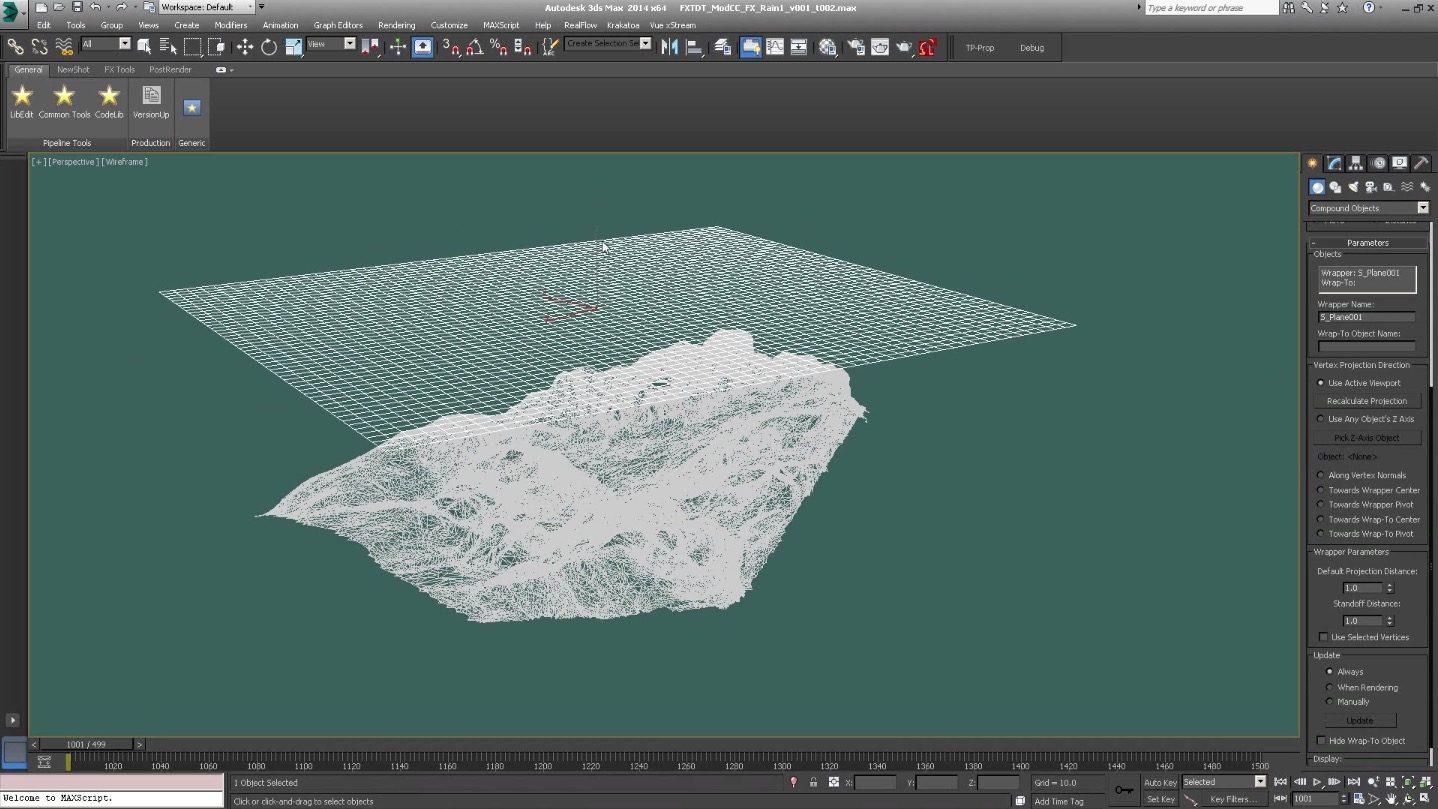The height and width of the screenshot is (809, 1438).
Task: Click the Render Production teapot icon
Action: pos(904,46)
